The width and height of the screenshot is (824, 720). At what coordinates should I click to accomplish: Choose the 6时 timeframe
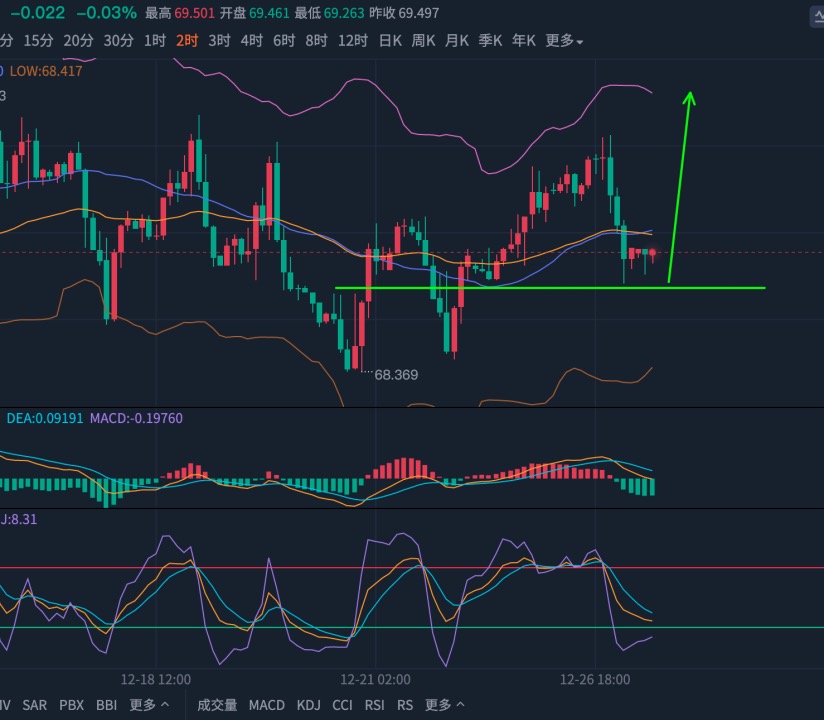pyautogui.click(x=284, y=40)
